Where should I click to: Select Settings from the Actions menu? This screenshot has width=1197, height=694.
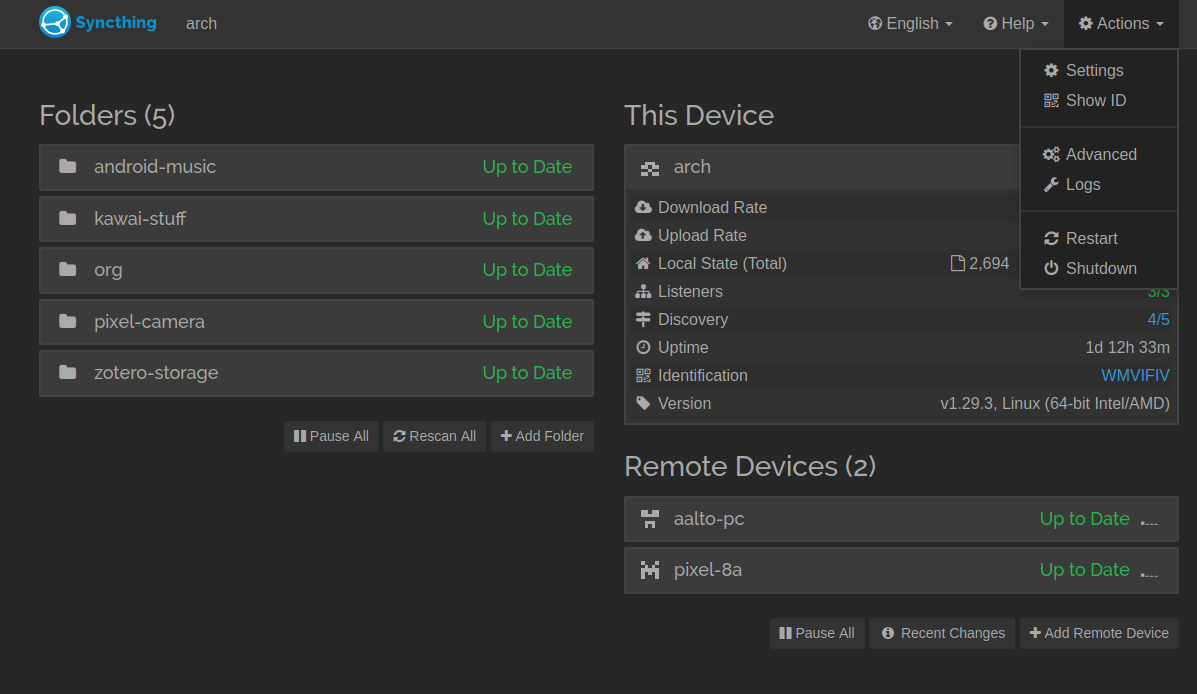pos(1094,71)
